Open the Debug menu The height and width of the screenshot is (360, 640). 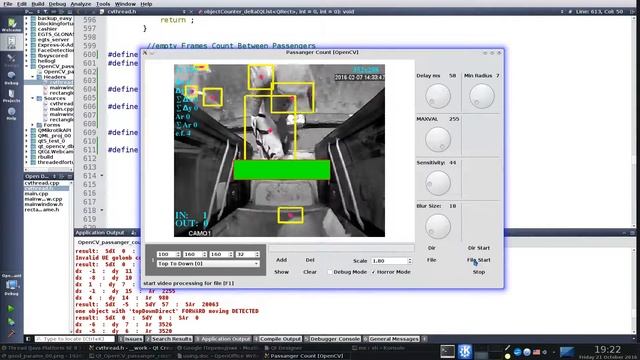click(x=57, y=4)
